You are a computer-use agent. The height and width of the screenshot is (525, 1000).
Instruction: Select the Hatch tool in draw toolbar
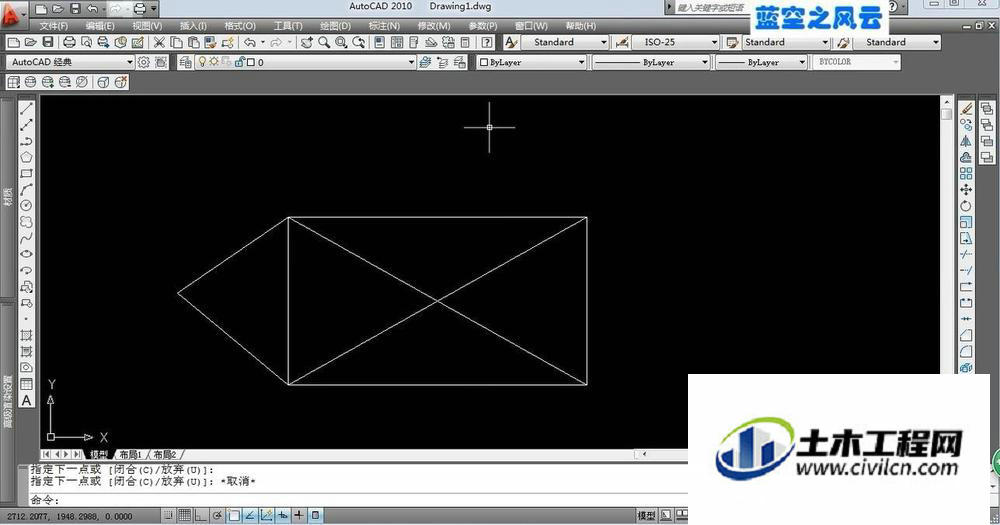(x=26, y=335)
